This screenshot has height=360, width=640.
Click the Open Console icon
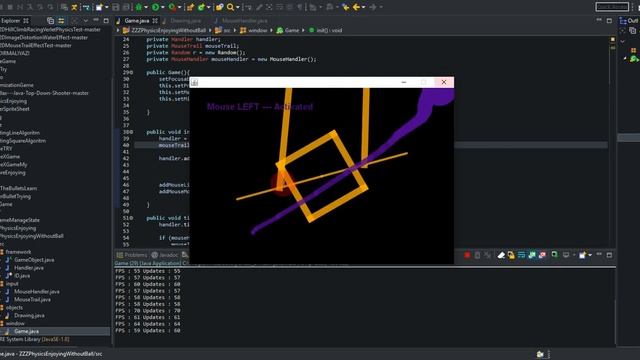pyautogui.click(x=582, y=255)
